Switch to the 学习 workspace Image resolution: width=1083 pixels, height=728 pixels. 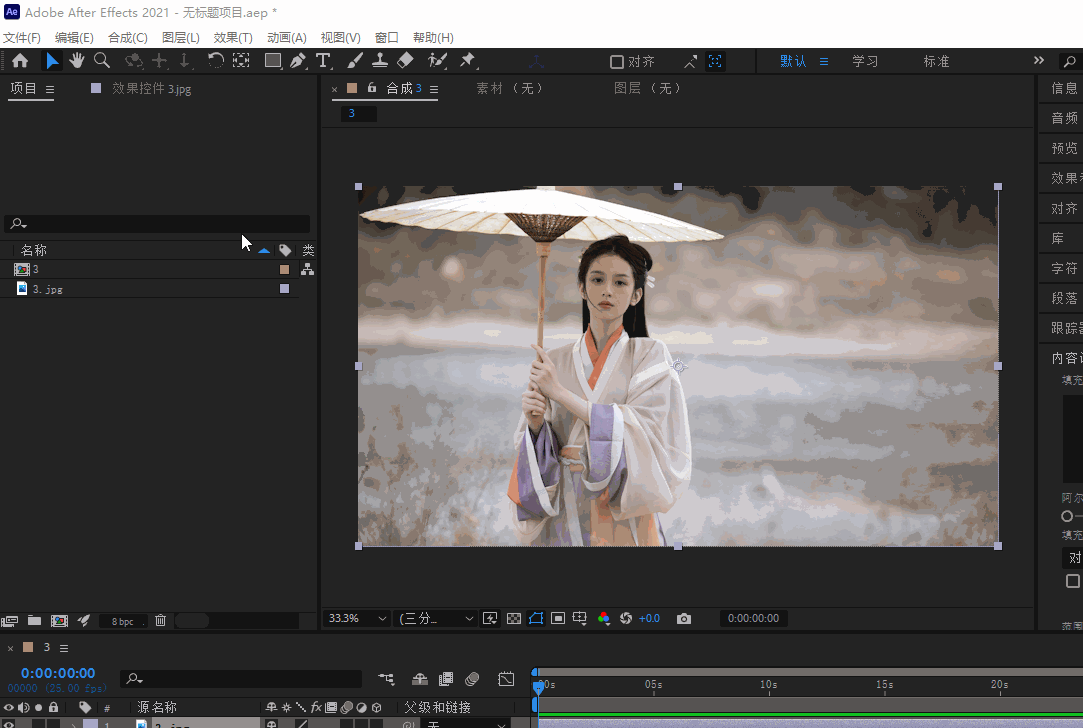tap(865, 61)
